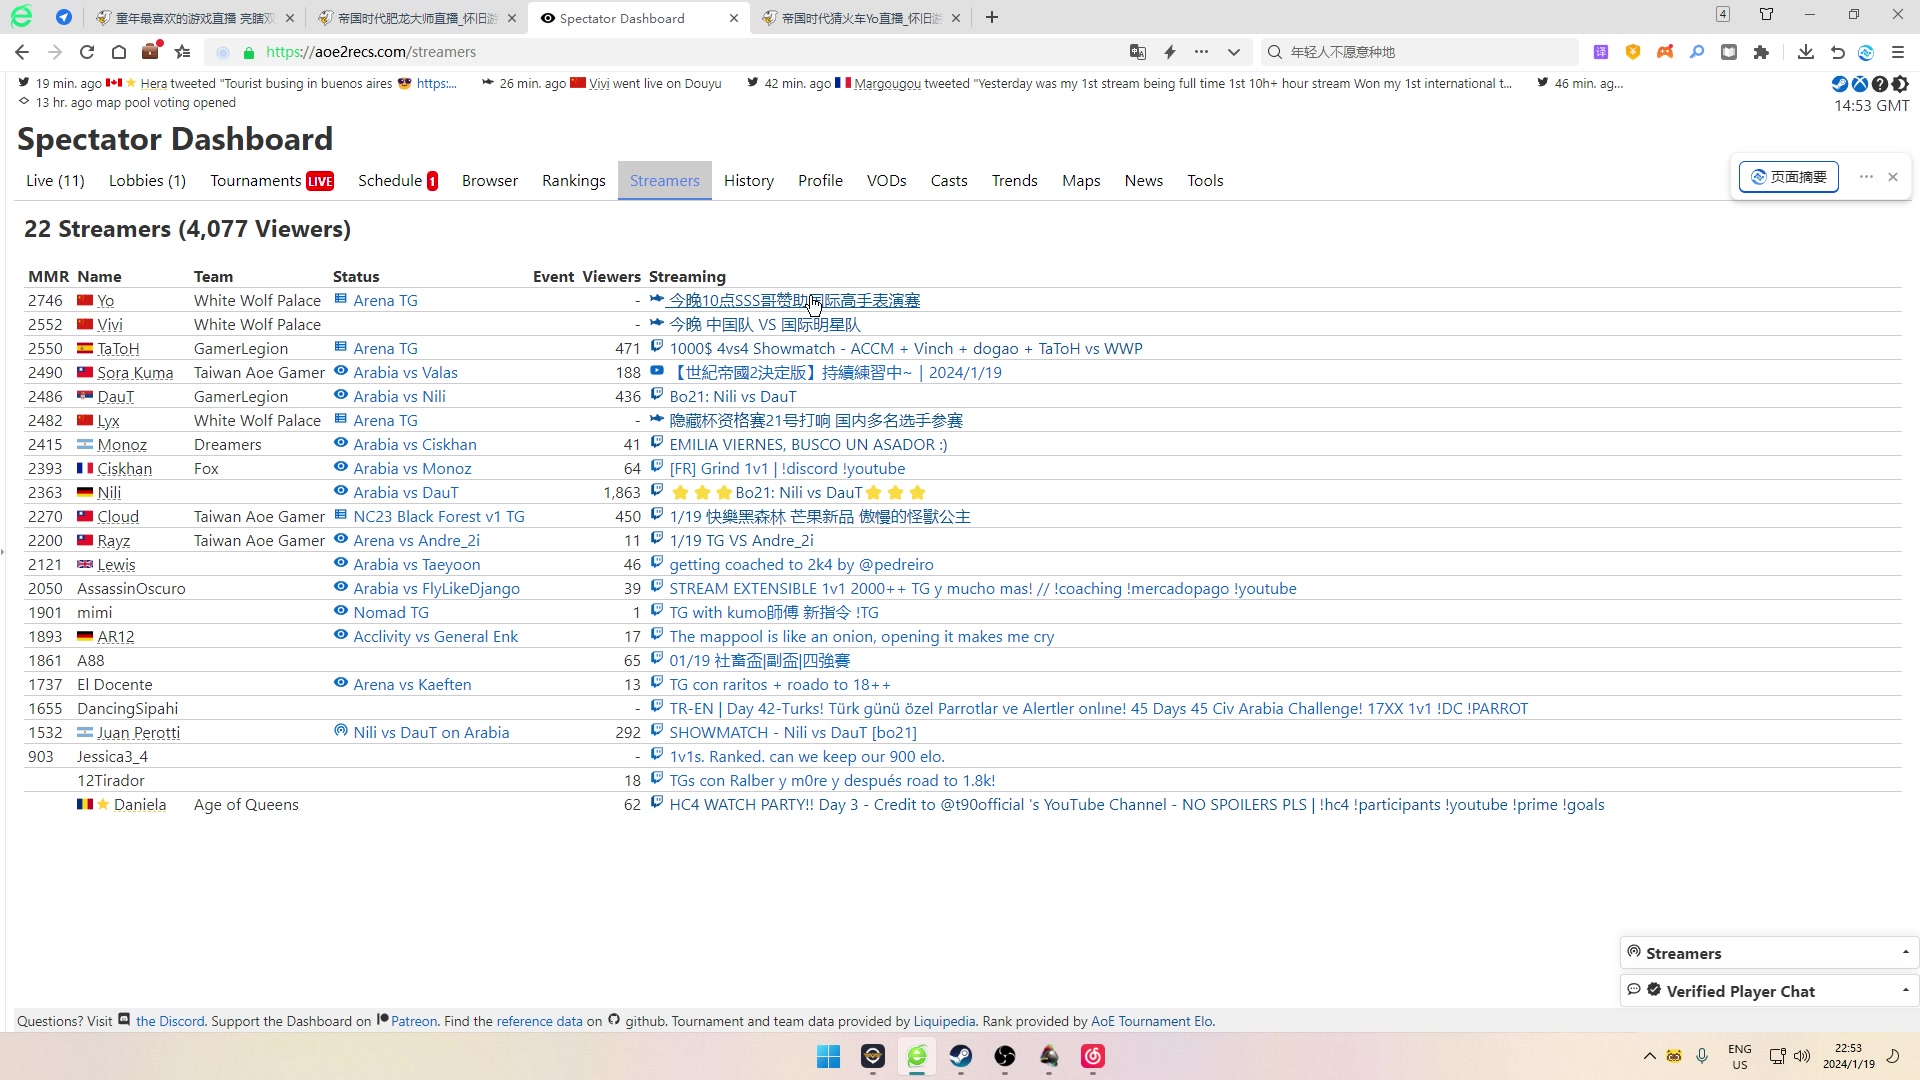Open the new tab plus button

(992, 18)
